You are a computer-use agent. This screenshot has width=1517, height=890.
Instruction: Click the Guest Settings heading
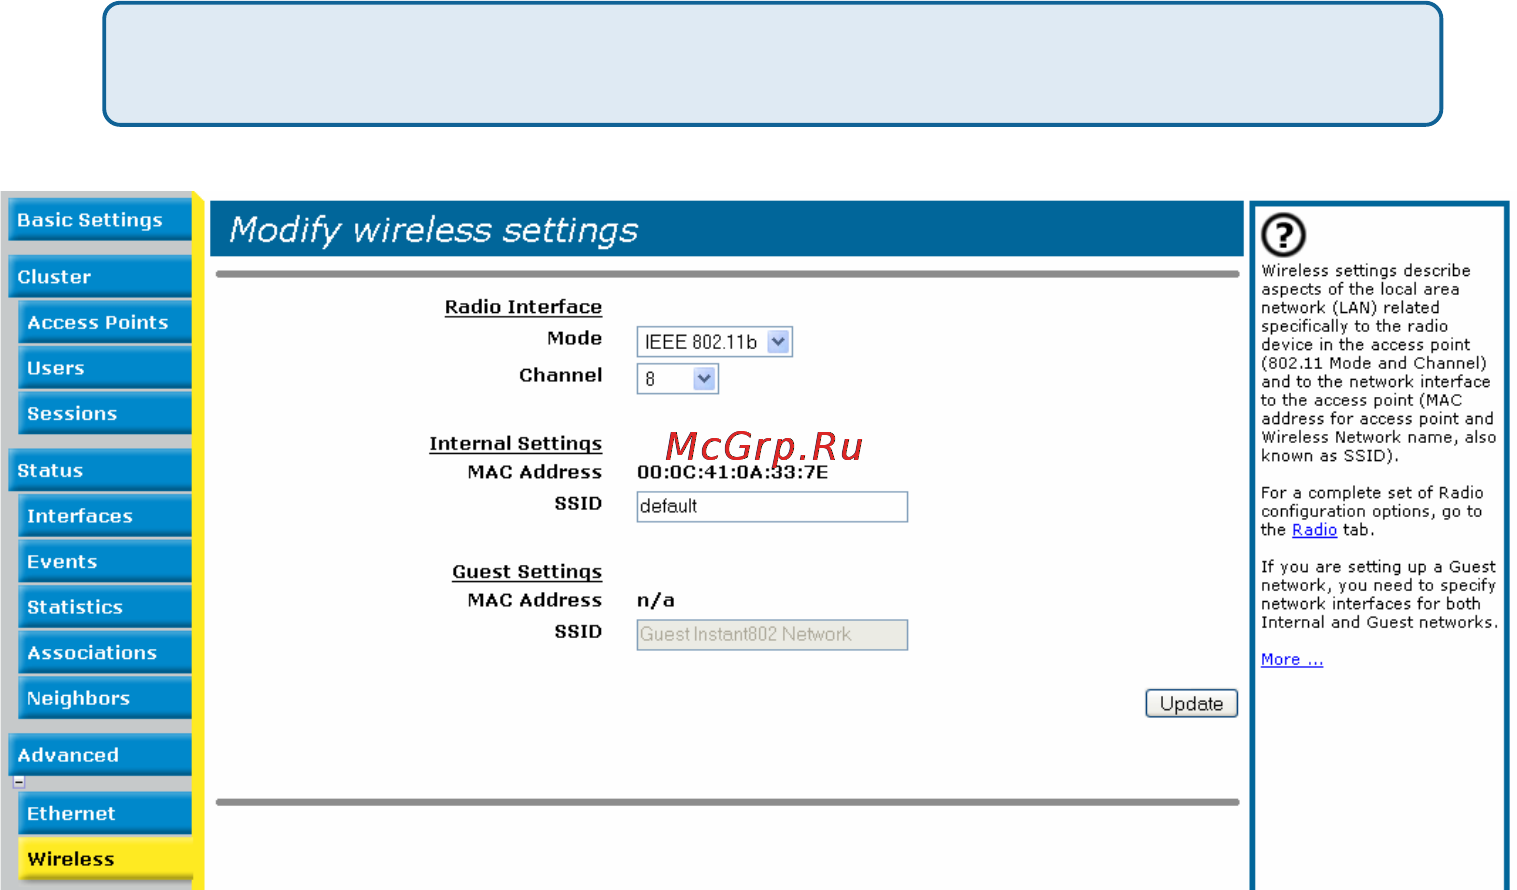(527, 572)
